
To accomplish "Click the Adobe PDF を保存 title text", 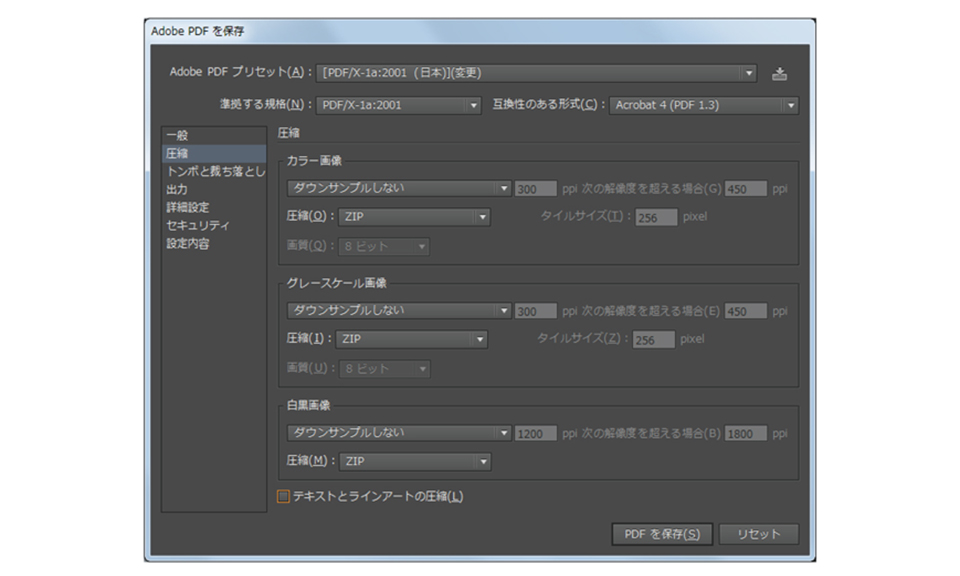I will [x=197, y=31].
